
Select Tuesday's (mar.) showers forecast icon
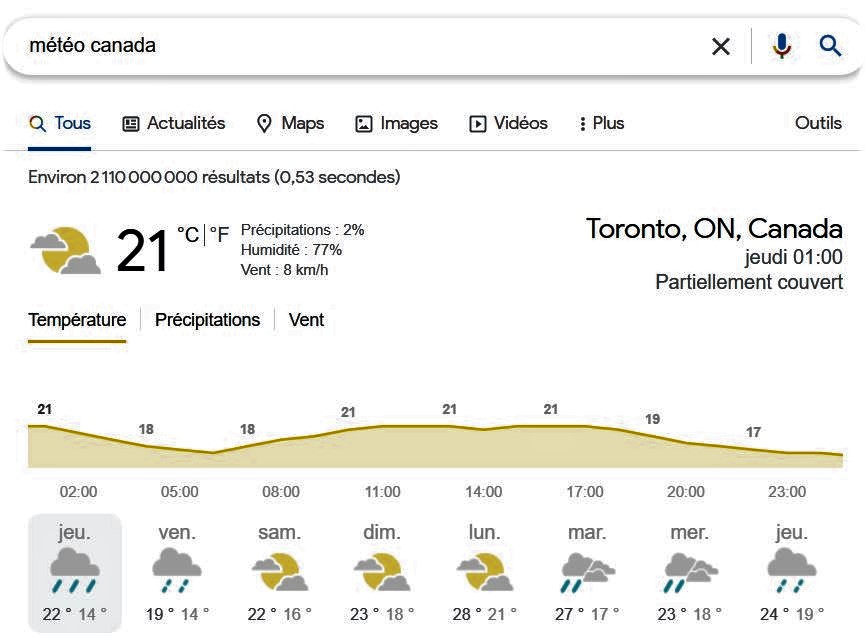587,571
